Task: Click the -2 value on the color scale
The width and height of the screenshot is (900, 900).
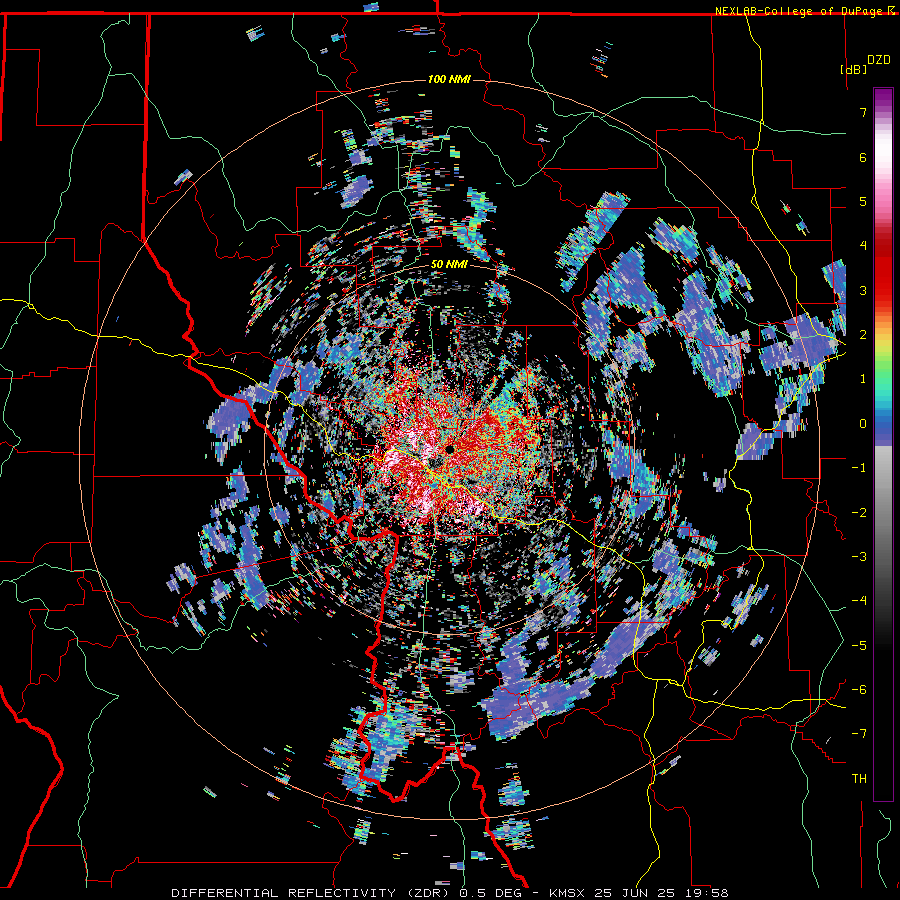Action: [859, 512]
